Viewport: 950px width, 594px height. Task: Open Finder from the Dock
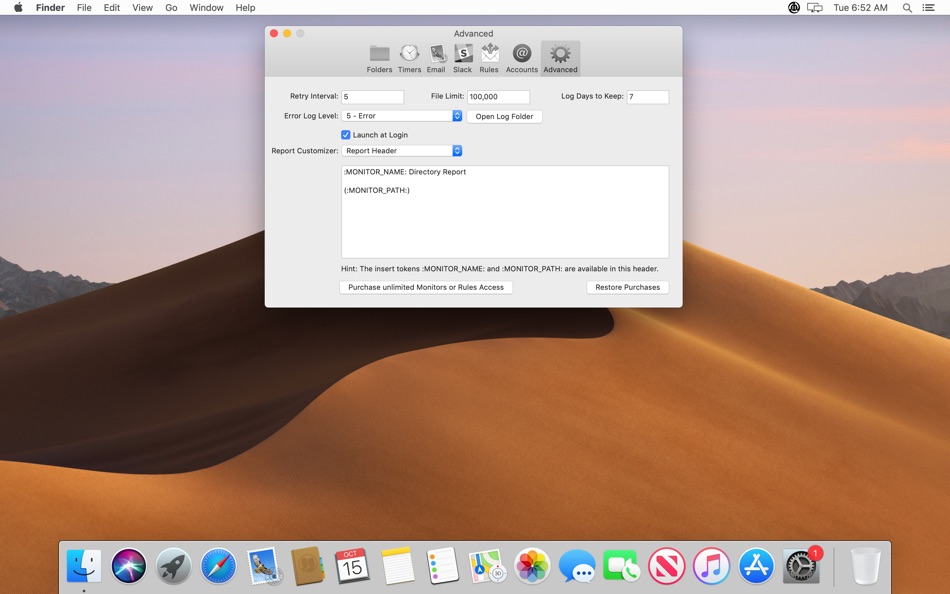(84, 566)
